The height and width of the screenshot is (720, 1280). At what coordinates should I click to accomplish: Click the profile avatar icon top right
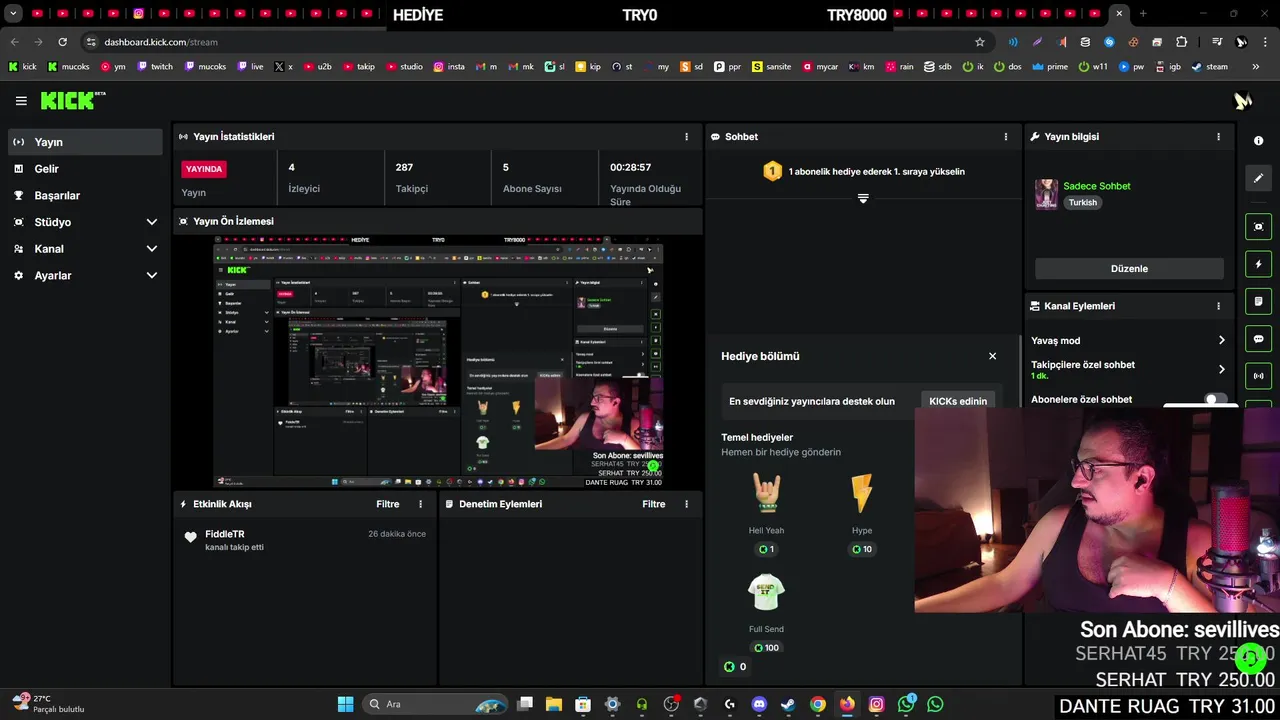(1242, 101)
